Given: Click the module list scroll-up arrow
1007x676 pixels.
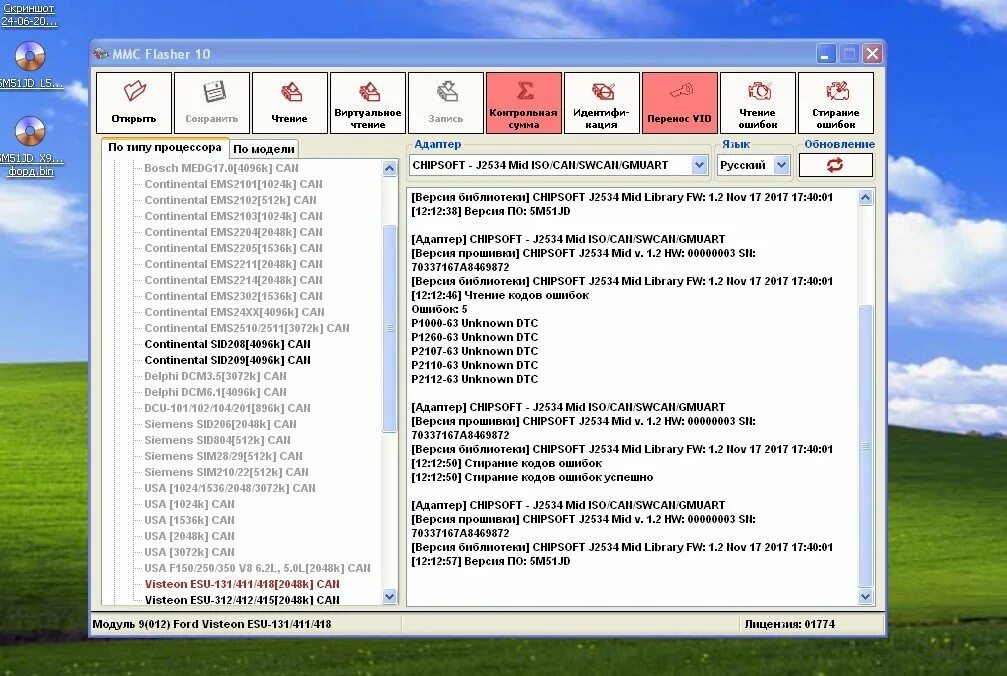Looking at the screenshot, I should coord(389,169).
